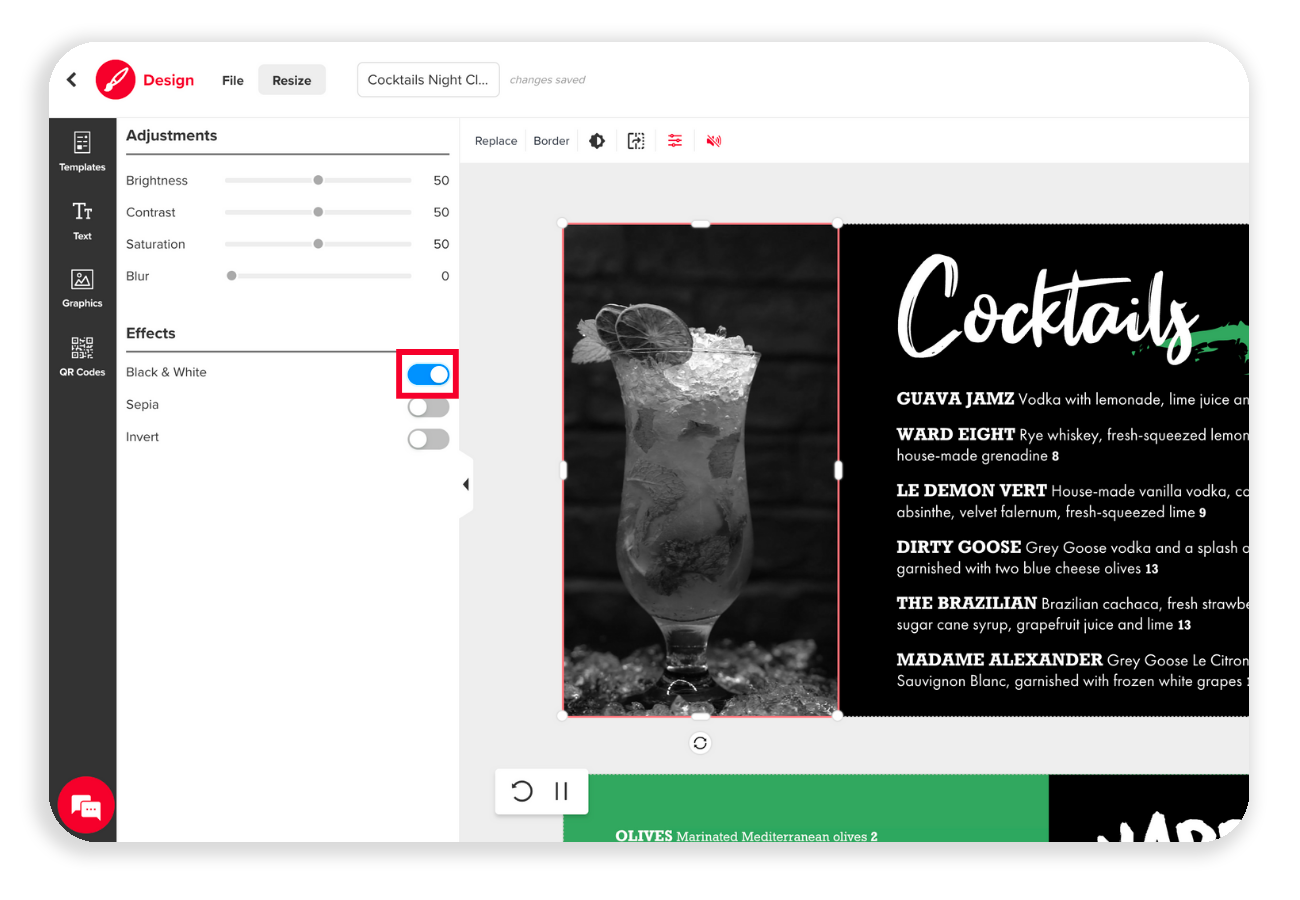This screenshot has height=900, width=1300.
Task: Open the File menu
Action: tap(233, 80)
